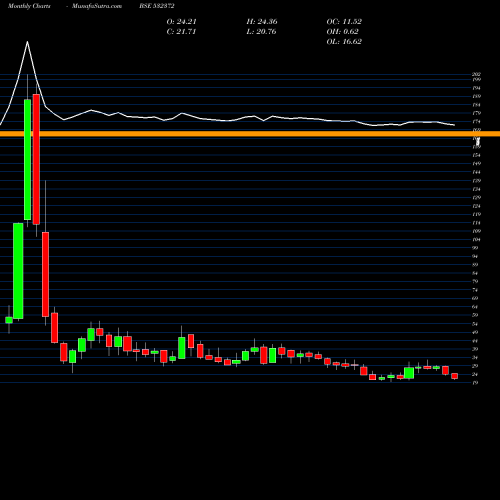Screen dimensions: 500x500
Task: Click the 'OL: 16.62' reading
Action: 344,42
